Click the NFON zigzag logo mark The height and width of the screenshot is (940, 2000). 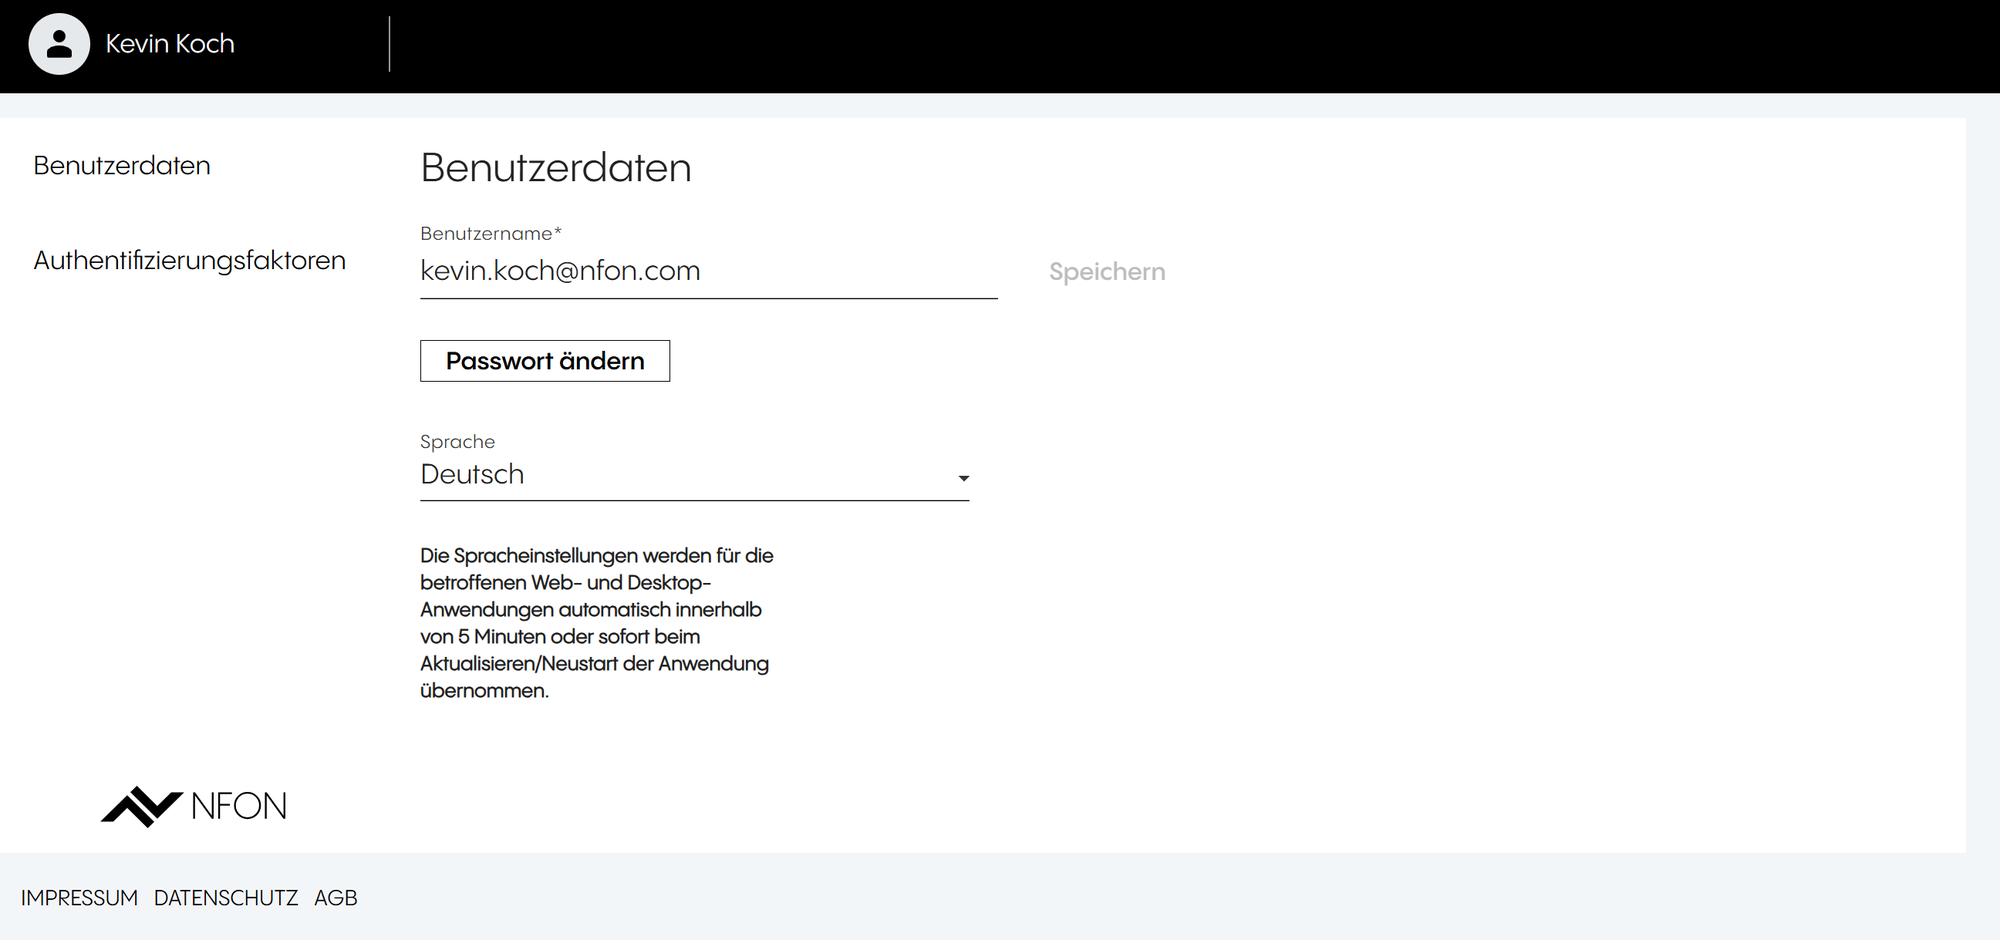pos(141,806)
